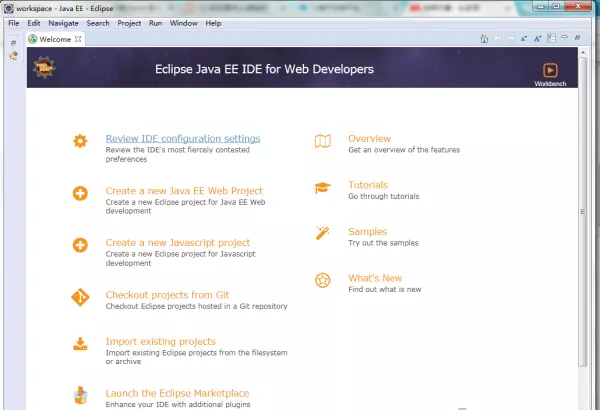Click the vertical scrollbar thumb
600x410 pixels.
click(x=582, y=212)
